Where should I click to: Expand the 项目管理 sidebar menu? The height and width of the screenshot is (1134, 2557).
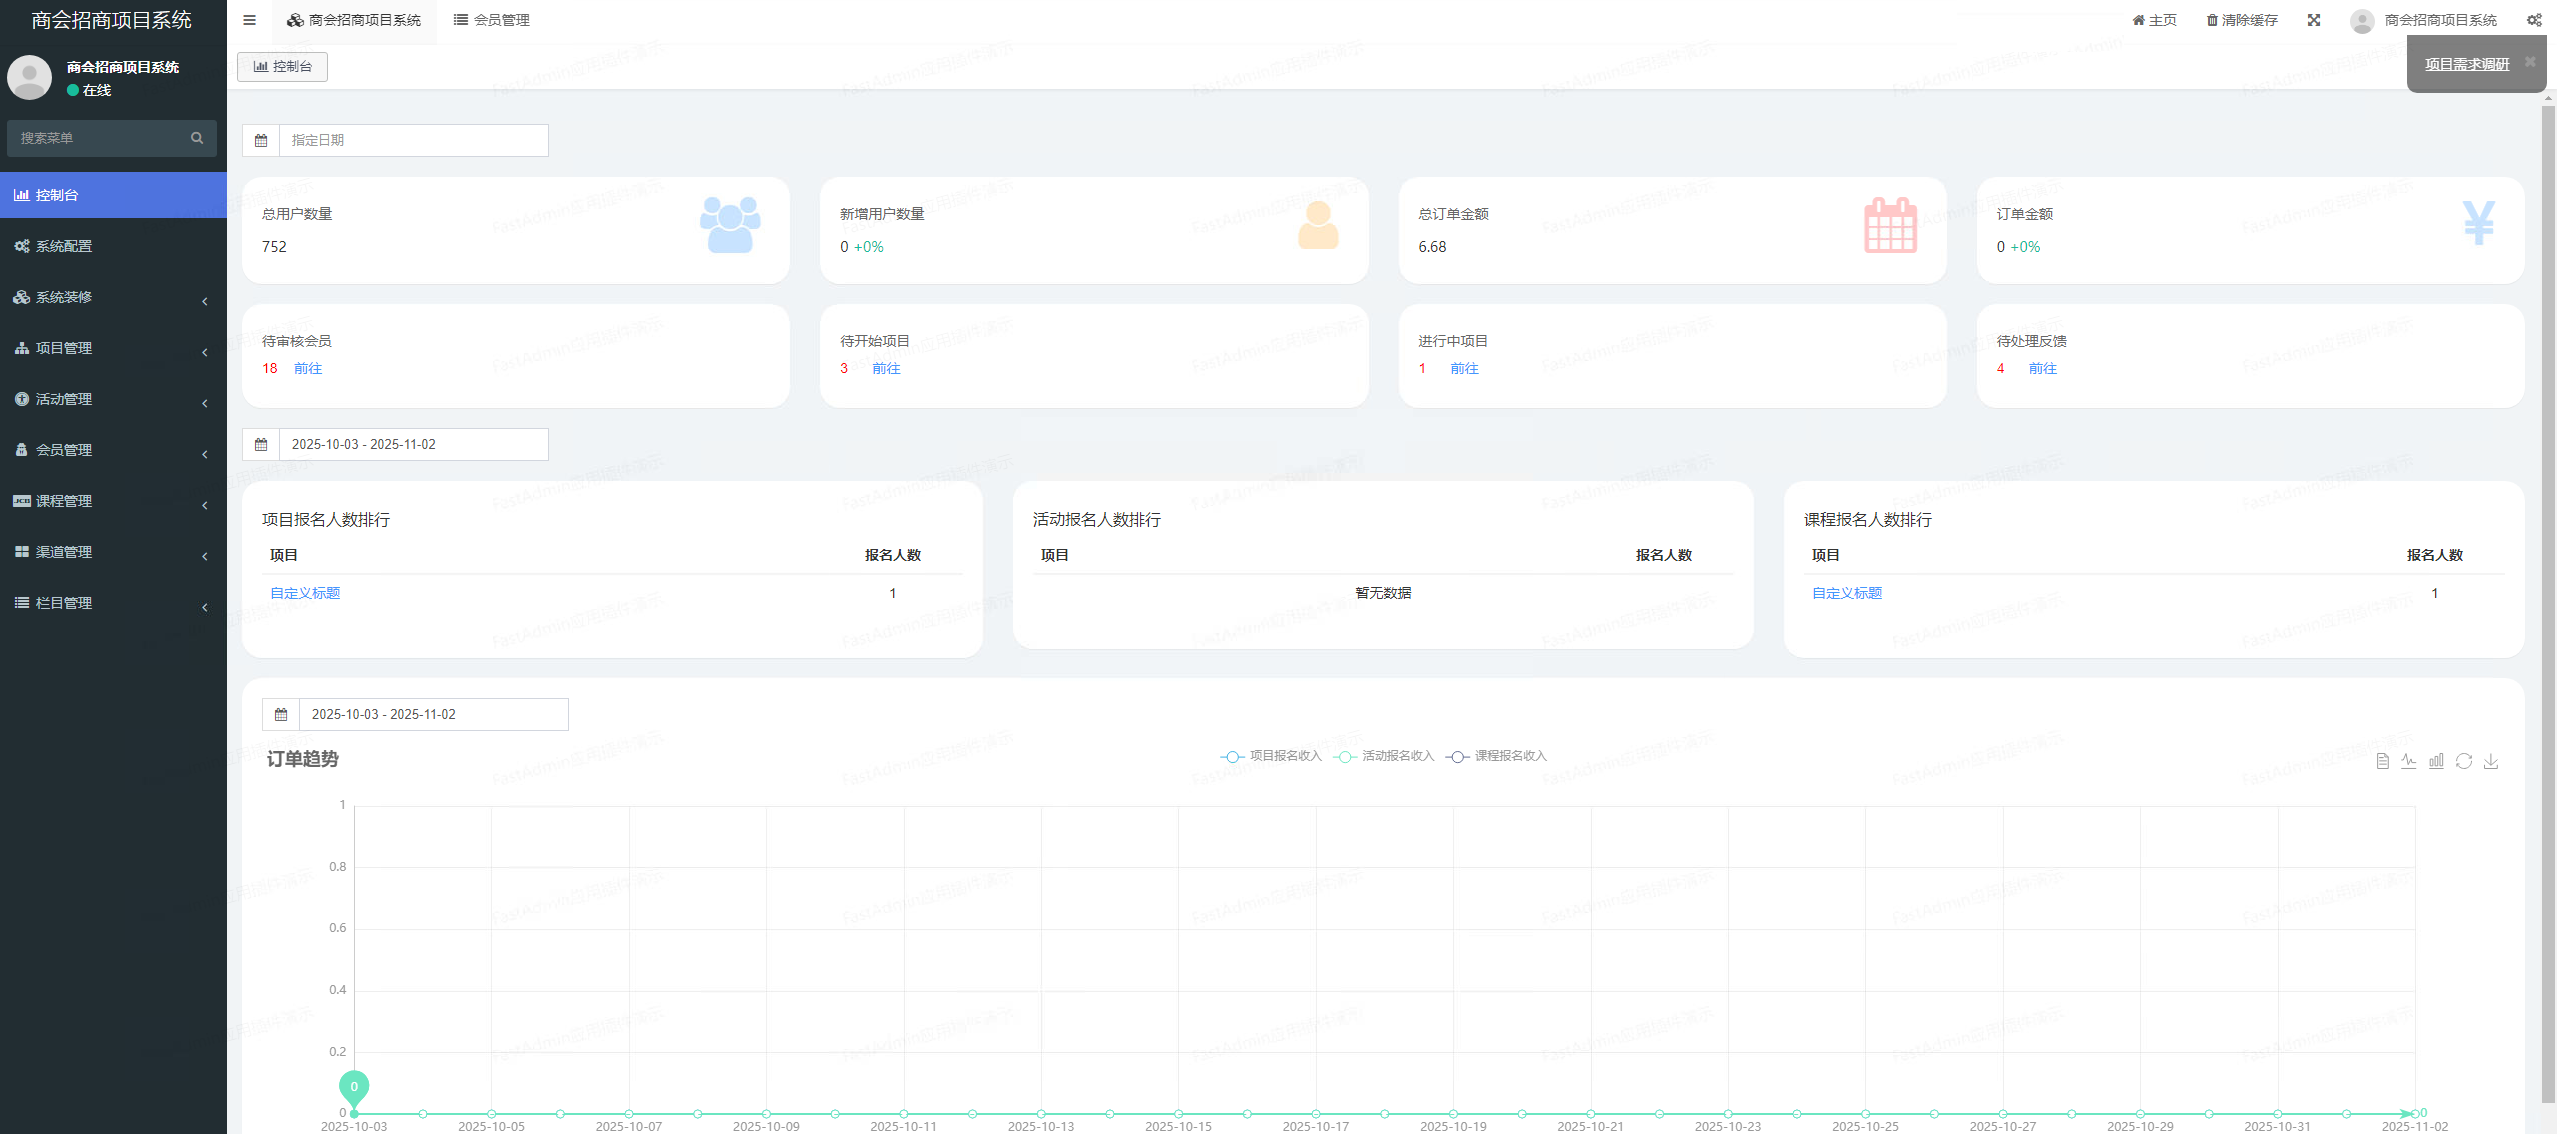(x=112, y=348)
